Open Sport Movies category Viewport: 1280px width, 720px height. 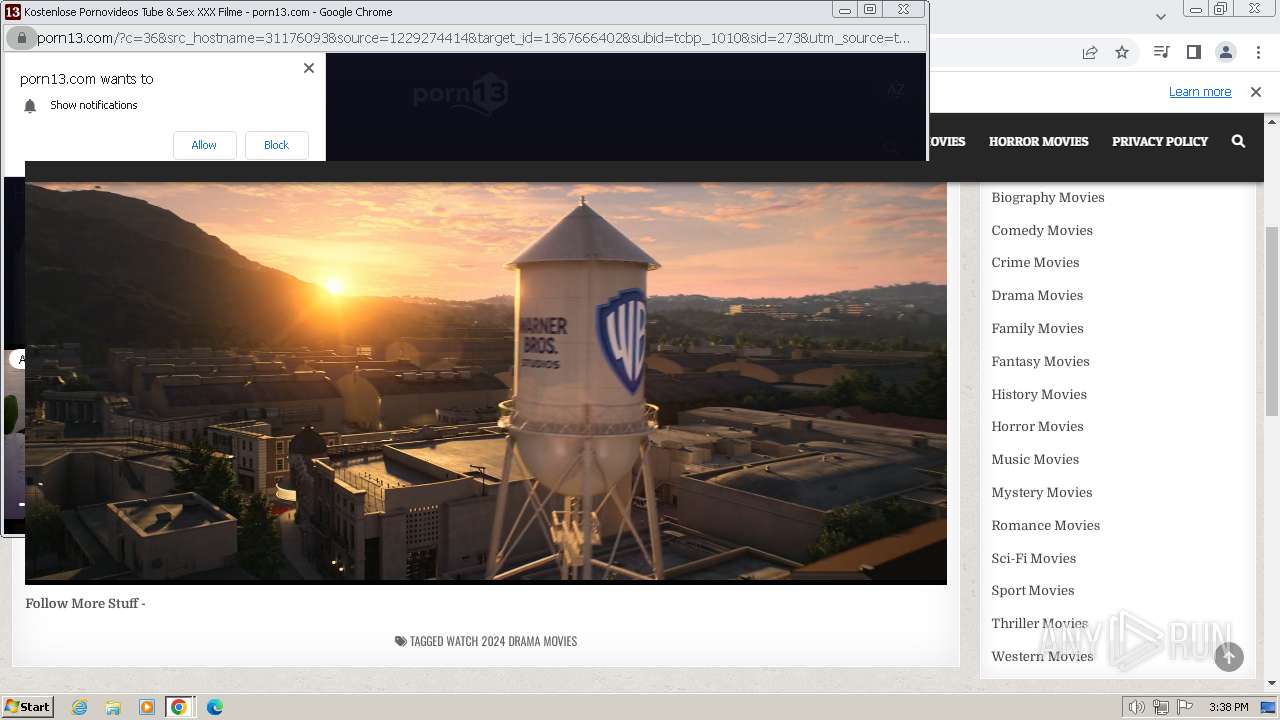coord(1033,590)
